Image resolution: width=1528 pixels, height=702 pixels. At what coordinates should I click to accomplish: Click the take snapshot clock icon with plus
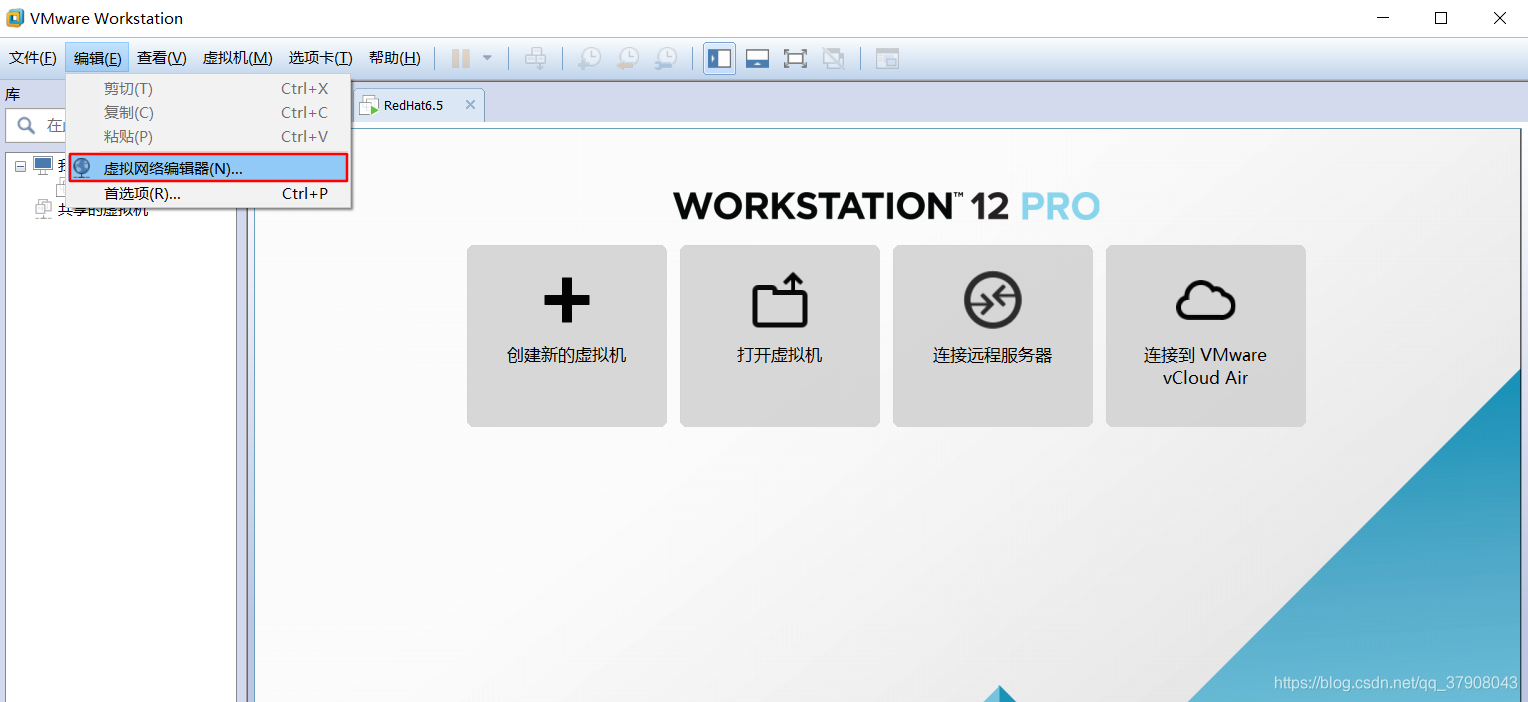pos(590,58)
